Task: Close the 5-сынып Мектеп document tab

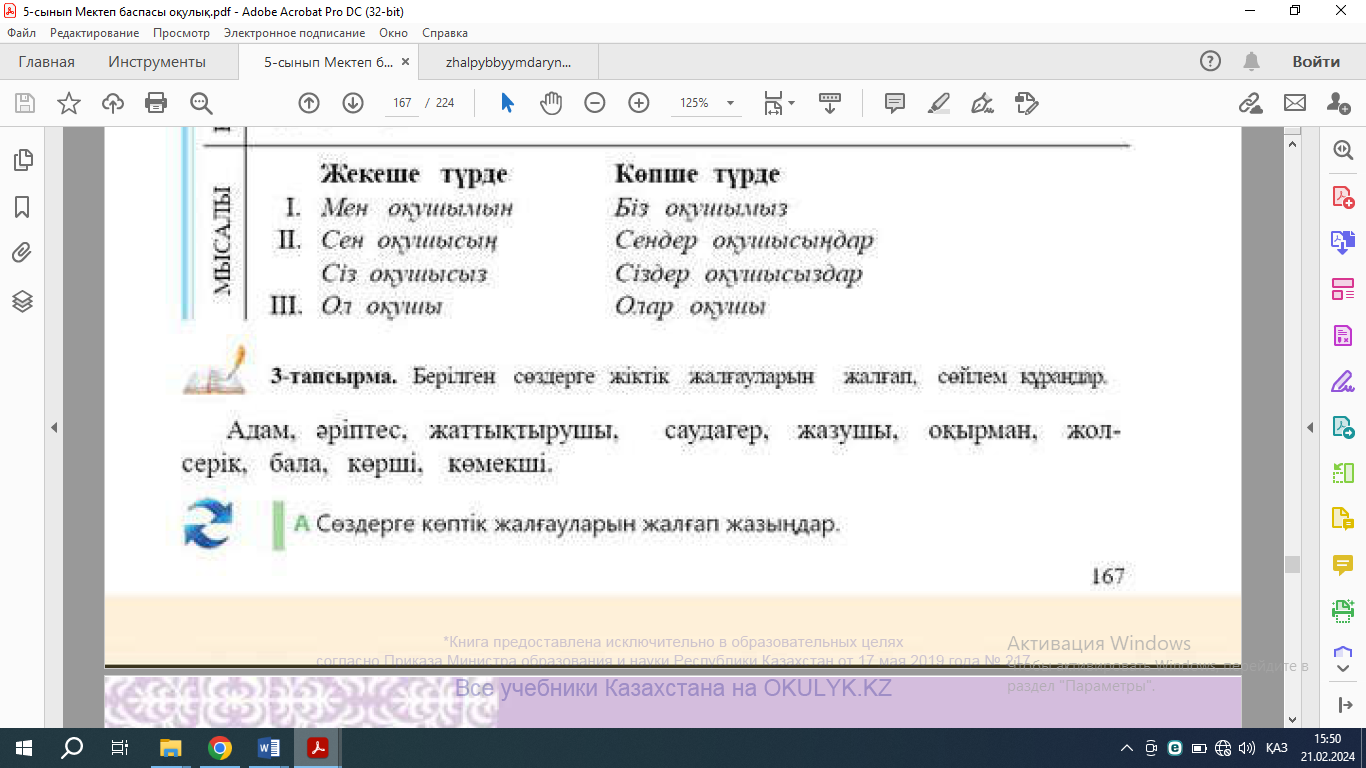Action: tap(405, 62)
